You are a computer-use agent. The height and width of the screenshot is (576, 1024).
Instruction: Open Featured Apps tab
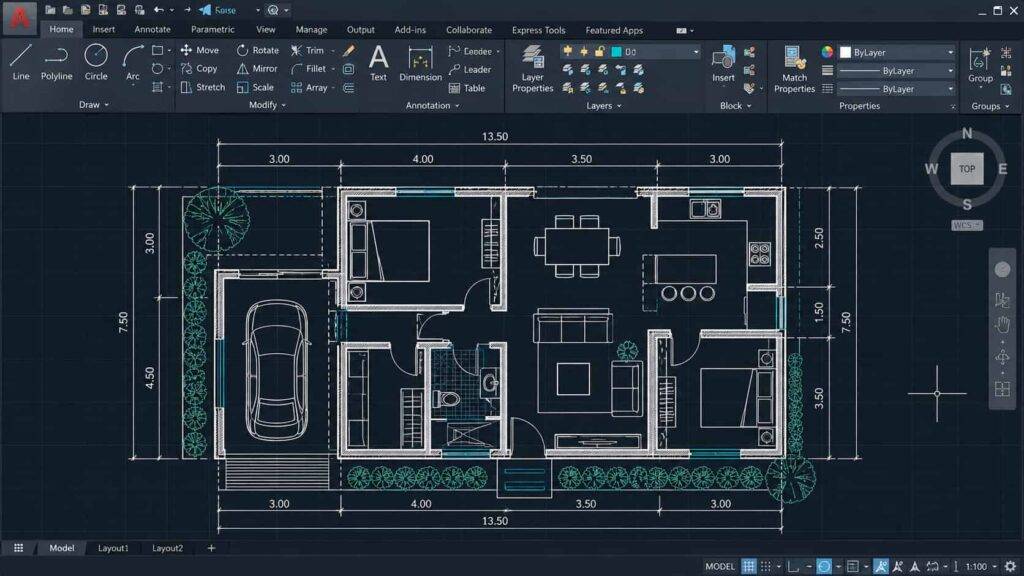(x=614, y=30)
